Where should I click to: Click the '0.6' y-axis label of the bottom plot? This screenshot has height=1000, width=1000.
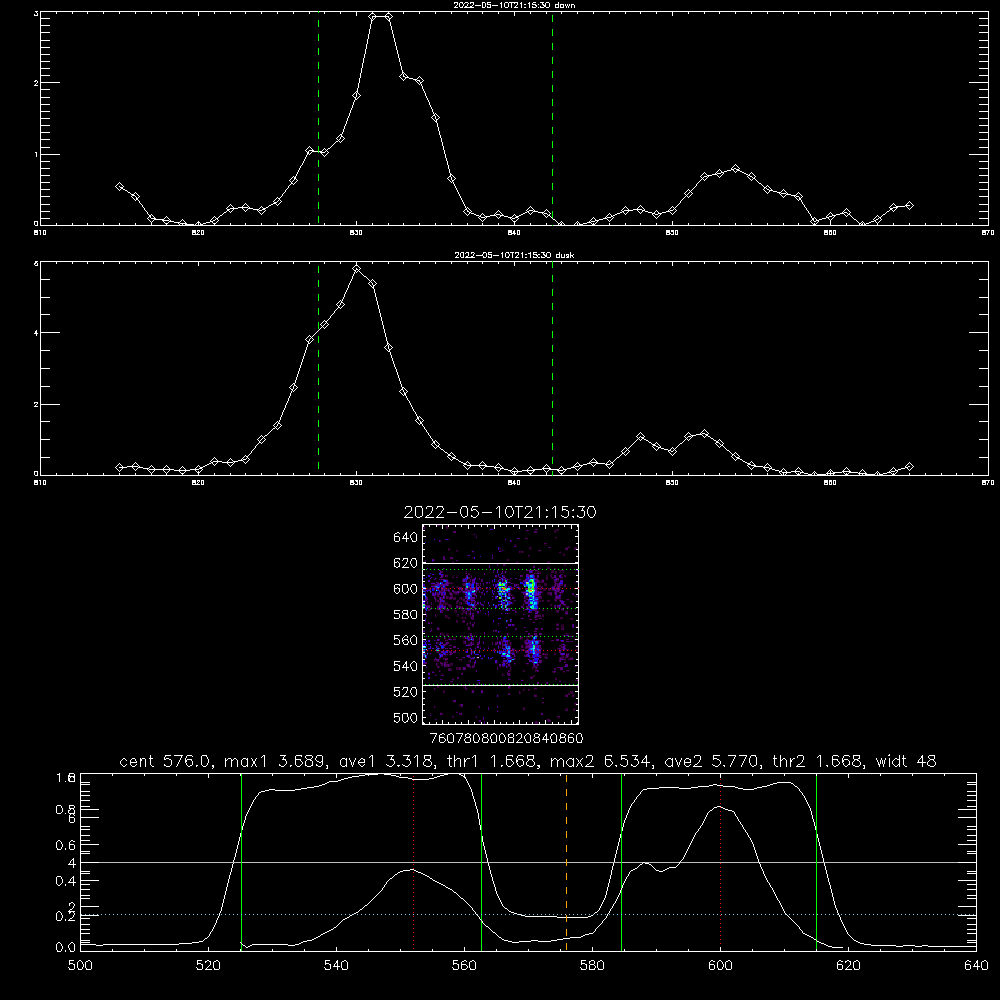point(65,845)
